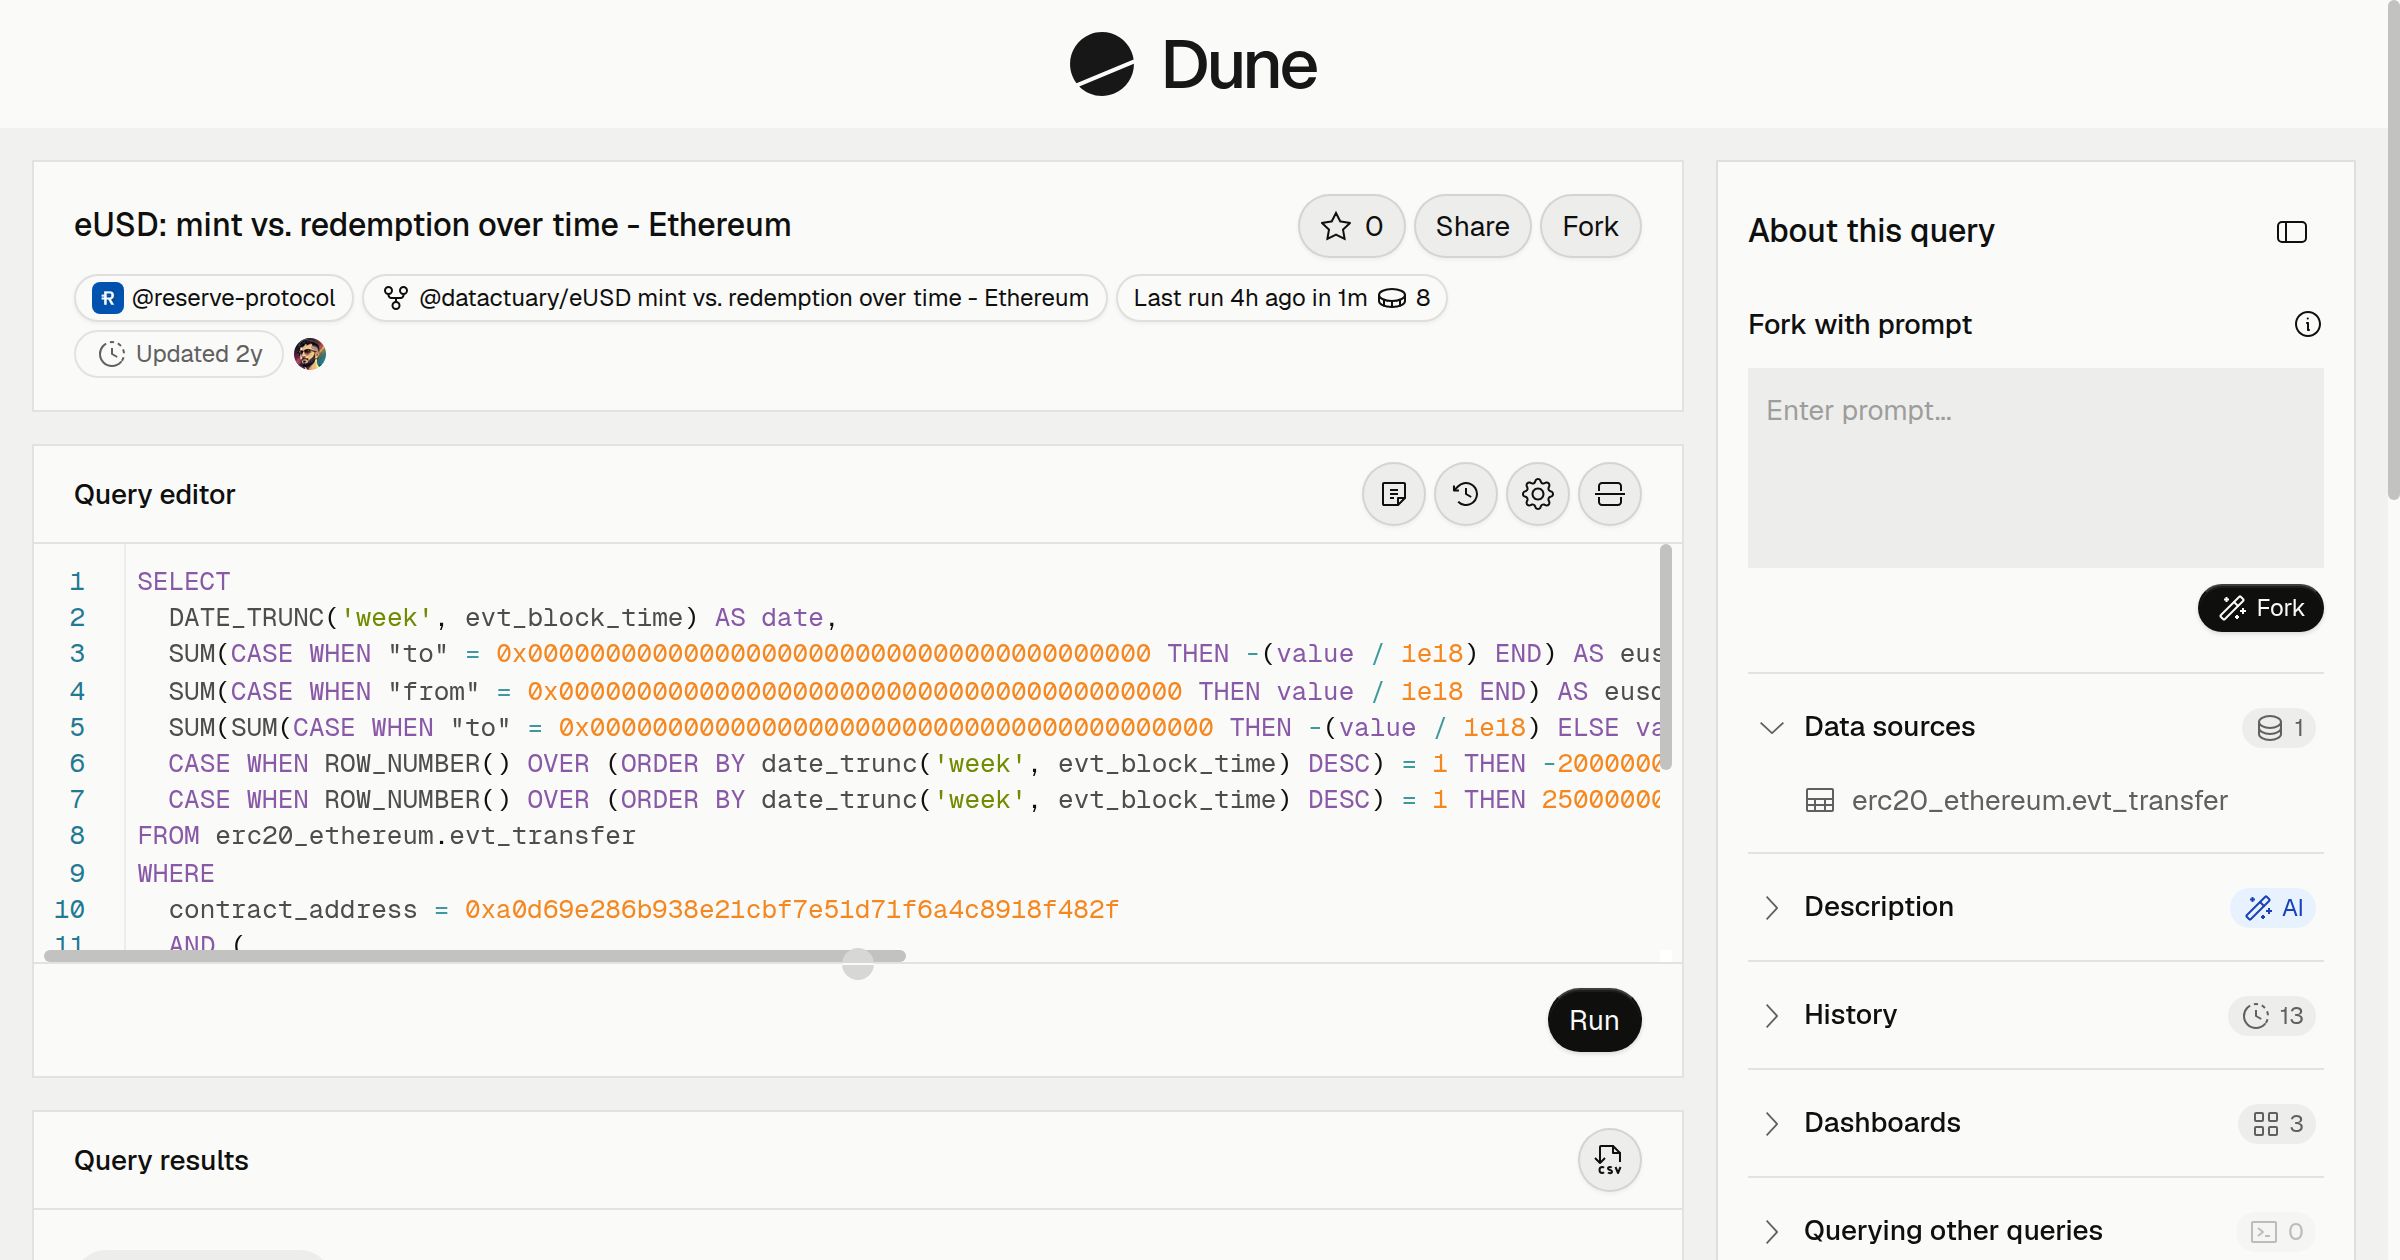
Task: Click the contract address value on line 10
Action: pos(791,909)
